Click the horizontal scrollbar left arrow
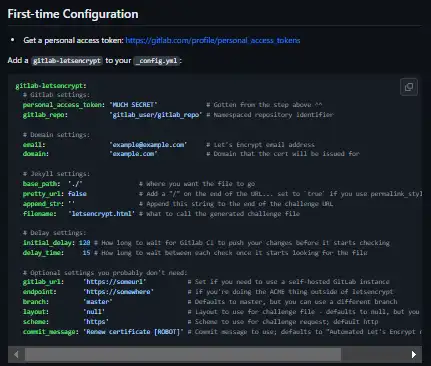This screenshot has width=431, height=366. (16, 354)
